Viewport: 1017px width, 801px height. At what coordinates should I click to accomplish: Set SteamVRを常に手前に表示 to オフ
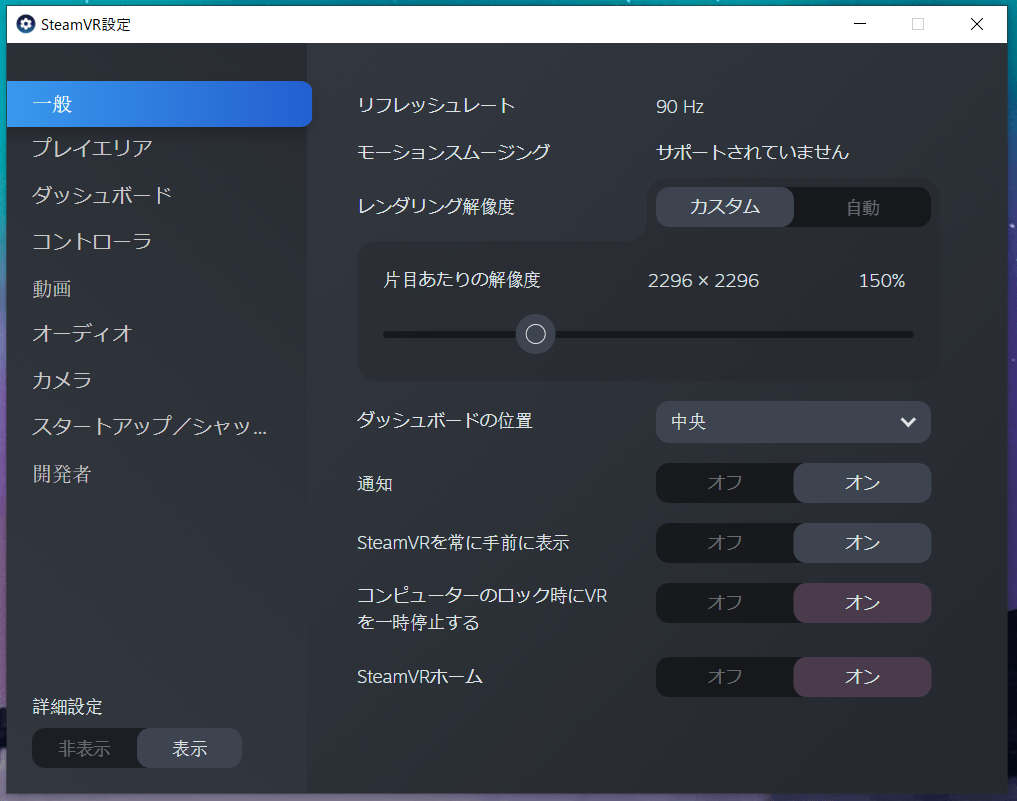point(724,543)
